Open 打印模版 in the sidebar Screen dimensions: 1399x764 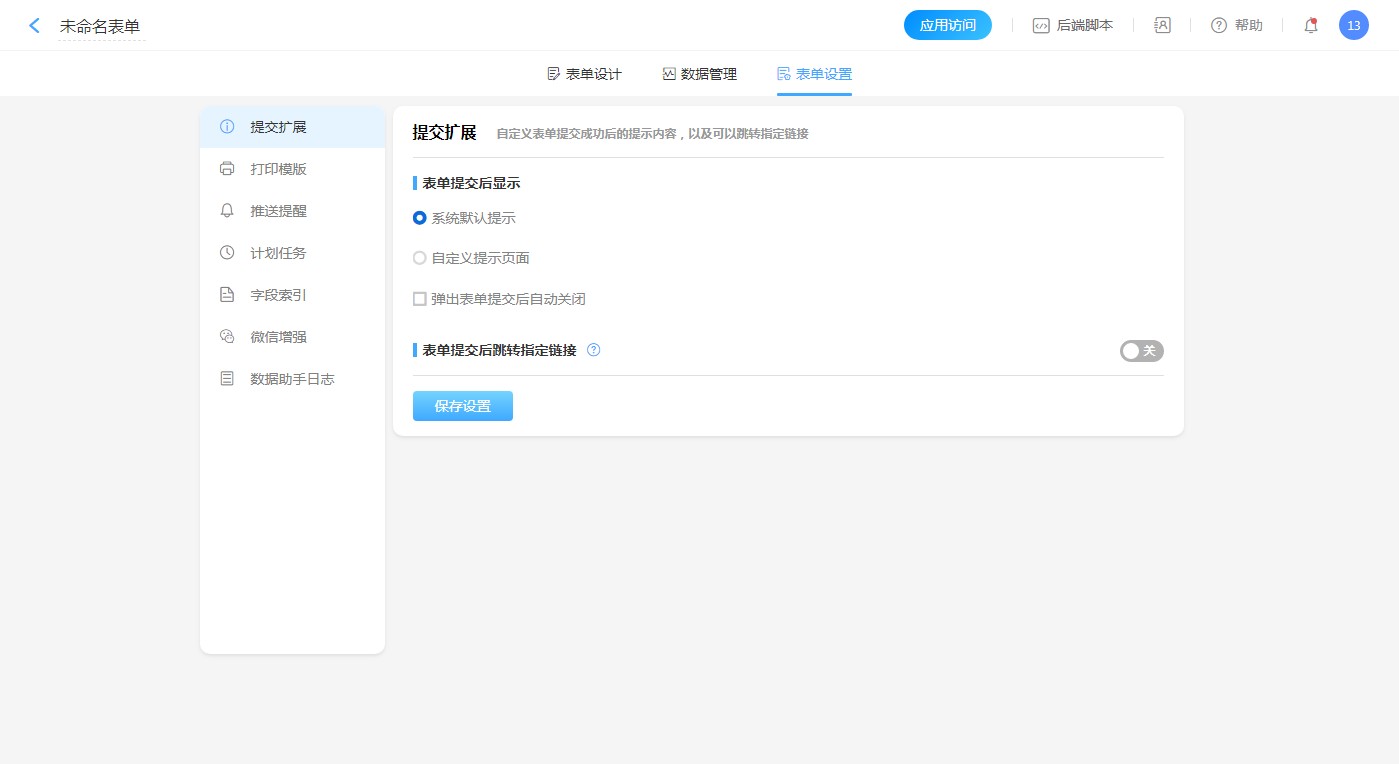tap(278, 169)
